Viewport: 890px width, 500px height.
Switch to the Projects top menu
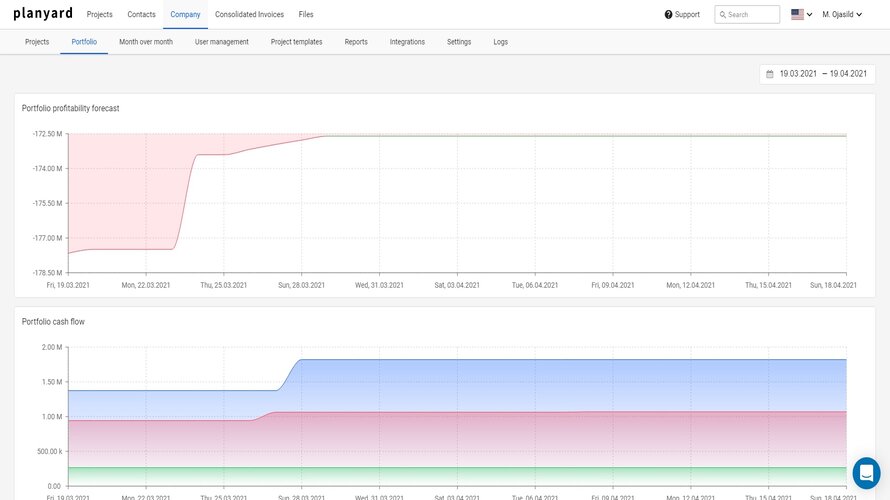pyautogui.click(x=99, y=15)
